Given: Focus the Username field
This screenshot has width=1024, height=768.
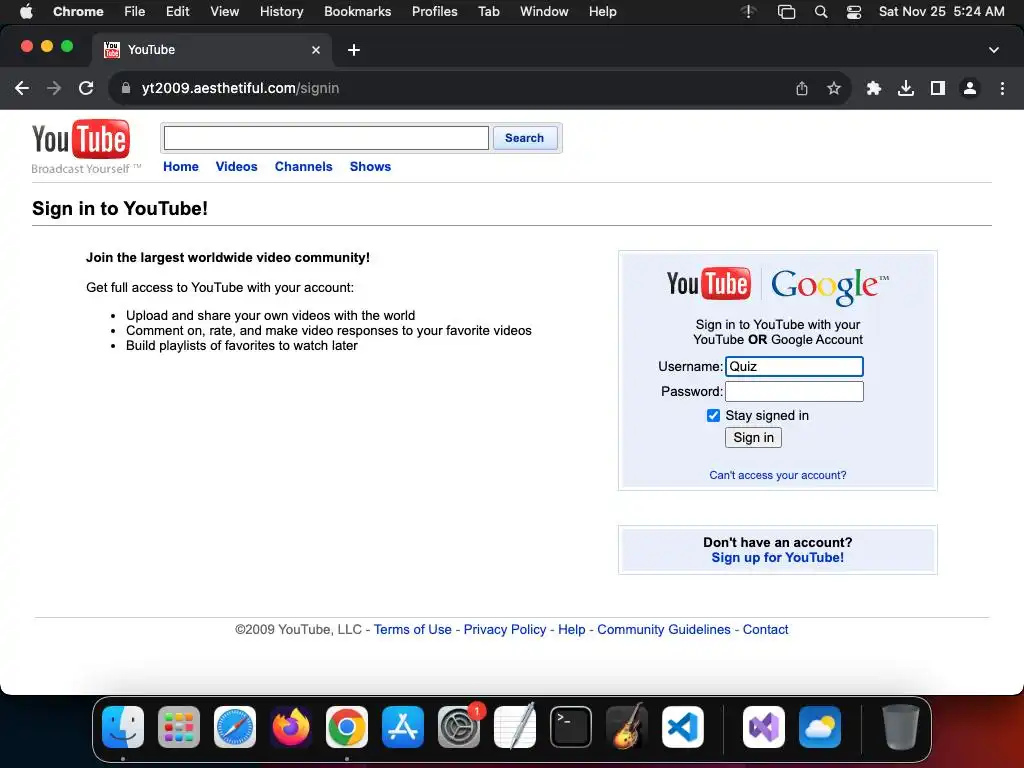Looking at the screenshot, I should point(794,366).
